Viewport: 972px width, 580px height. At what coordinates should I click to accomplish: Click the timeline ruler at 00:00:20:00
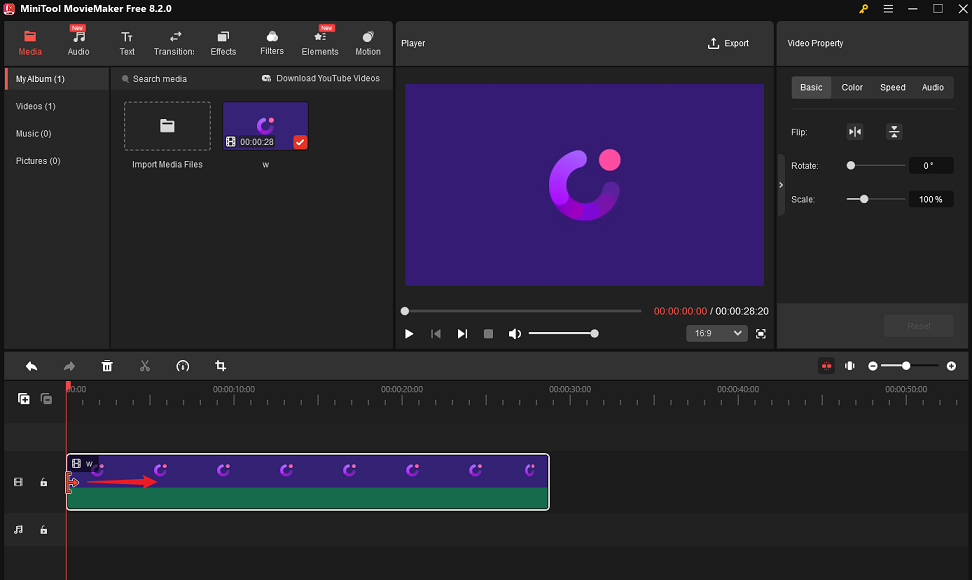click(x=402, y=390)
